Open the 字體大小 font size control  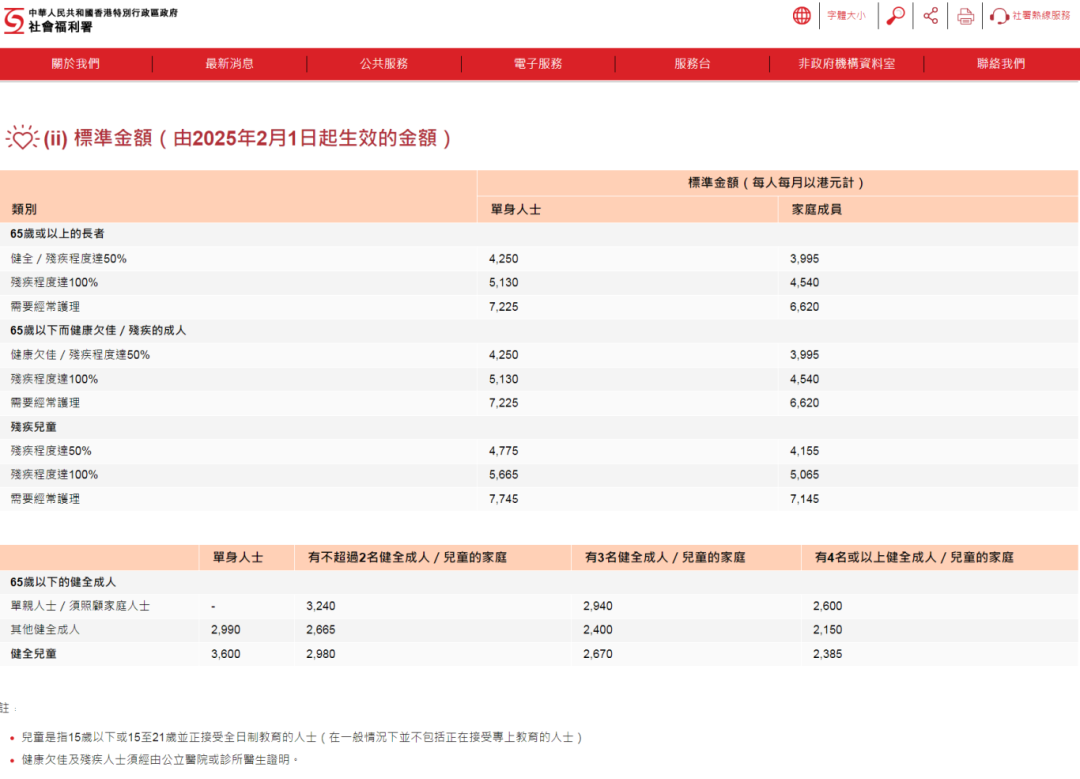coord(847,15)
